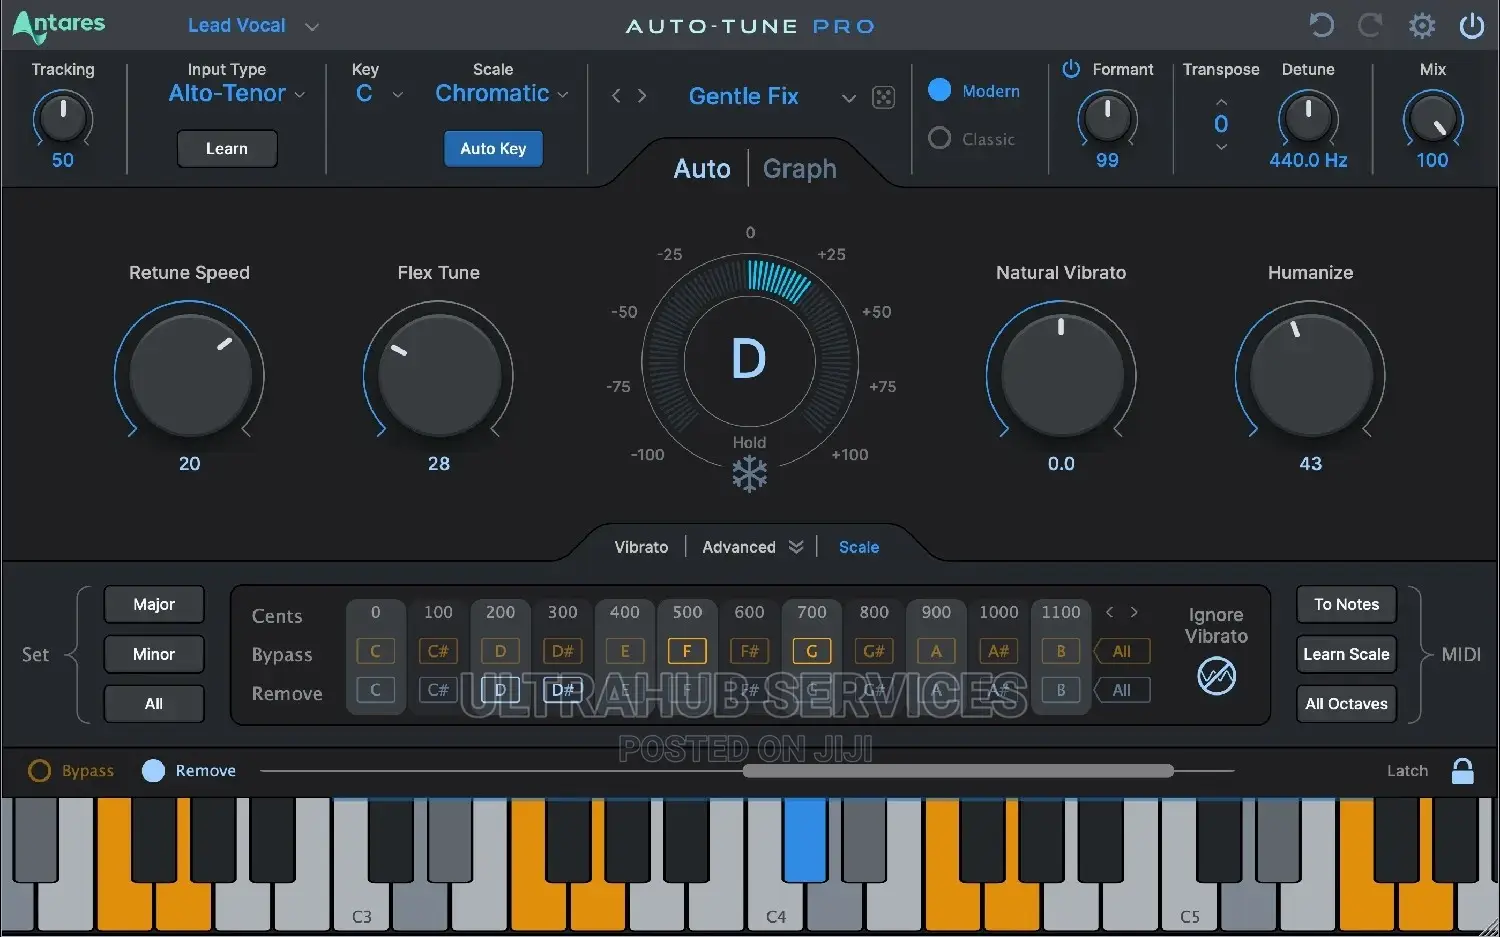Click the Humanize knob
The width and height of the screenshot is (1500, 937).
point(1310,375)
